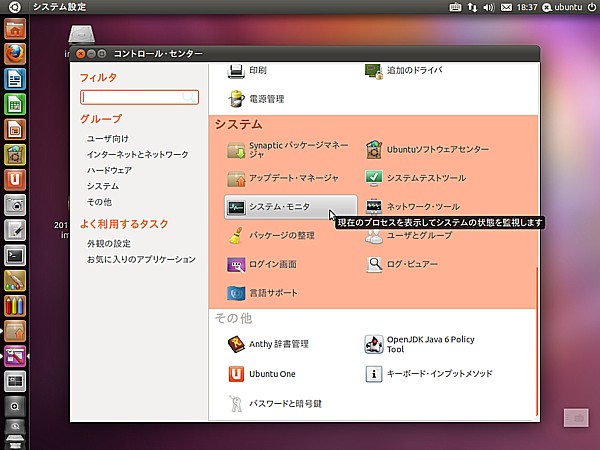This screenshot has width=600, height=450.
Task: Select group ユーザ向け in sidebar
Action: 108,139
